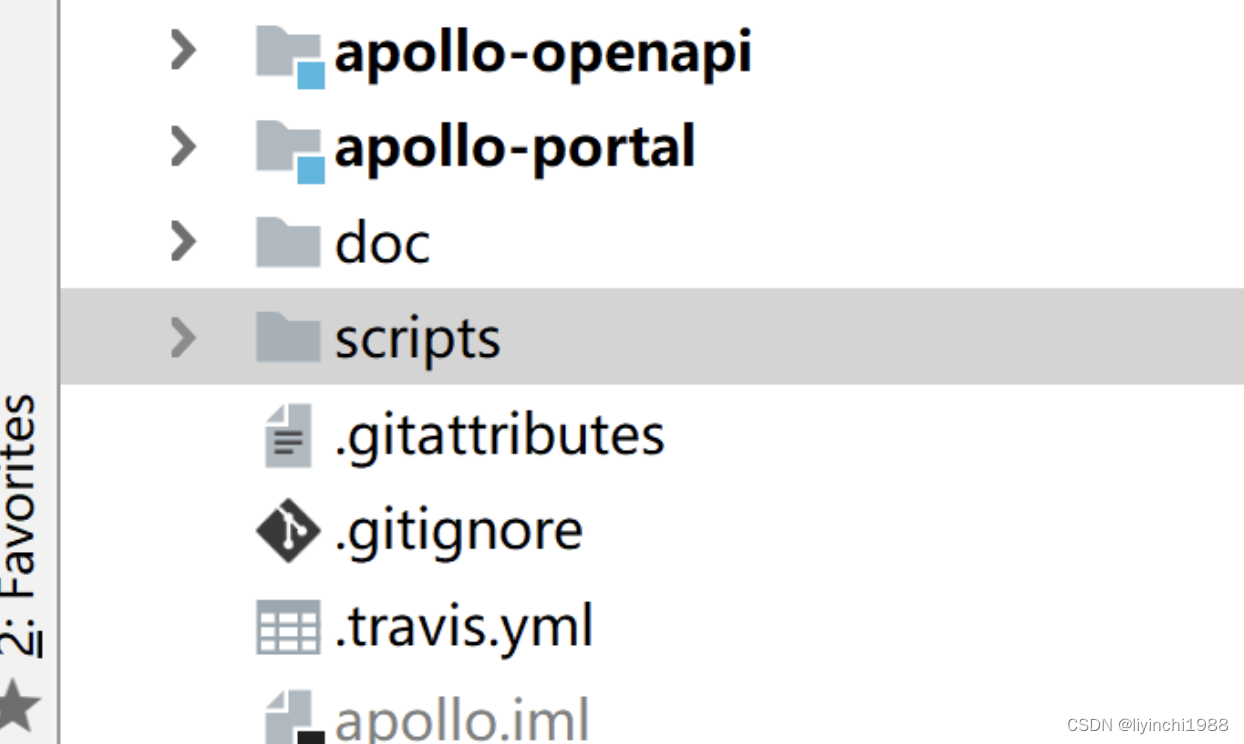The height and width of the screenshot is (744, 1244).
Task: Expand the apollo-openapi folder
Action: (x=183, y=52)
